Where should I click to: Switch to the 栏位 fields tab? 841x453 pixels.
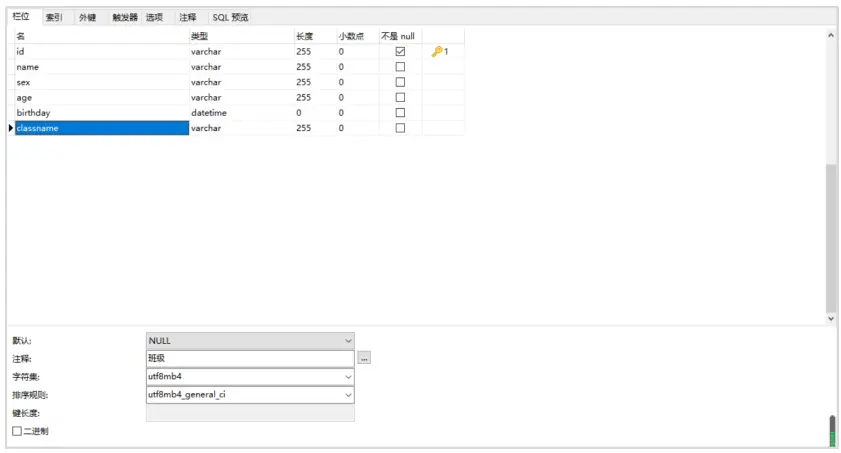[21, 17]
